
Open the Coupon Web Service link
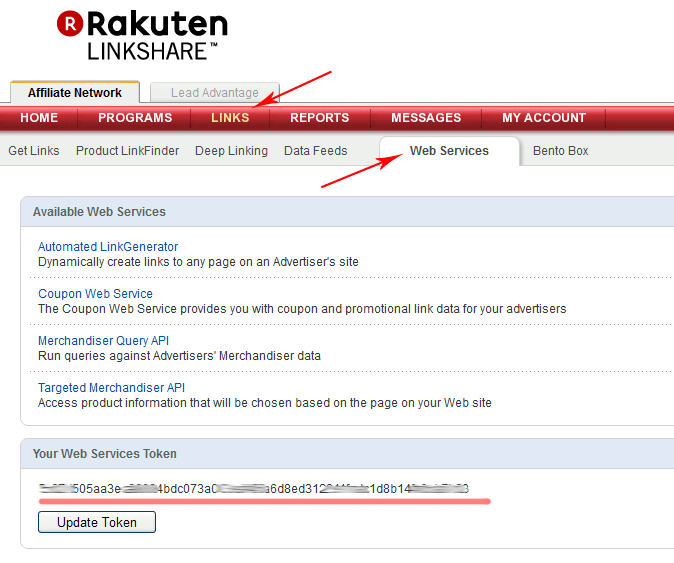[95, 294]
